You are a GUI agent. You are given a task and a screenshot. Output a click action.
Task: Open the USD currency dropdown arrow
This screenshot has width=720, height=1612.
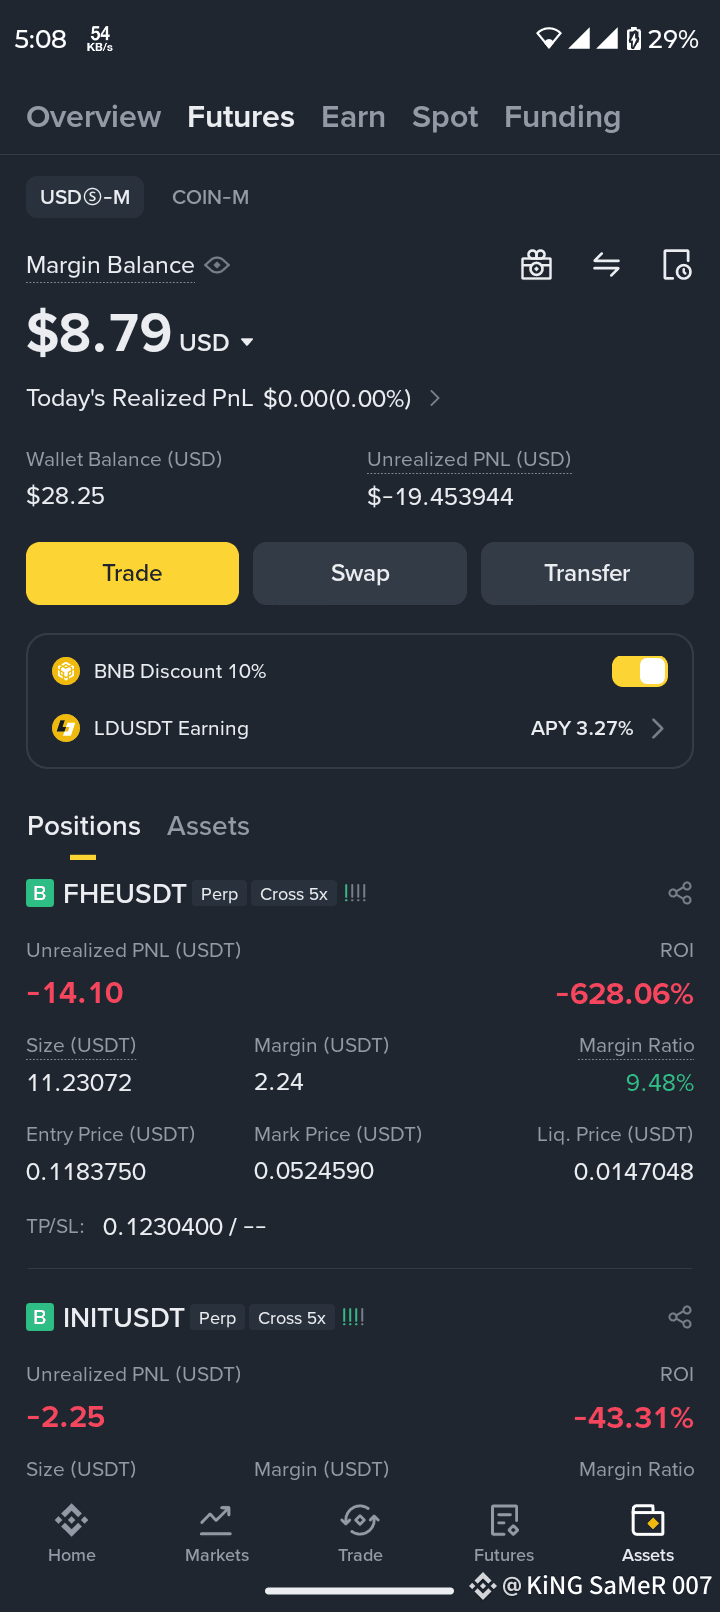click(247, 342)
